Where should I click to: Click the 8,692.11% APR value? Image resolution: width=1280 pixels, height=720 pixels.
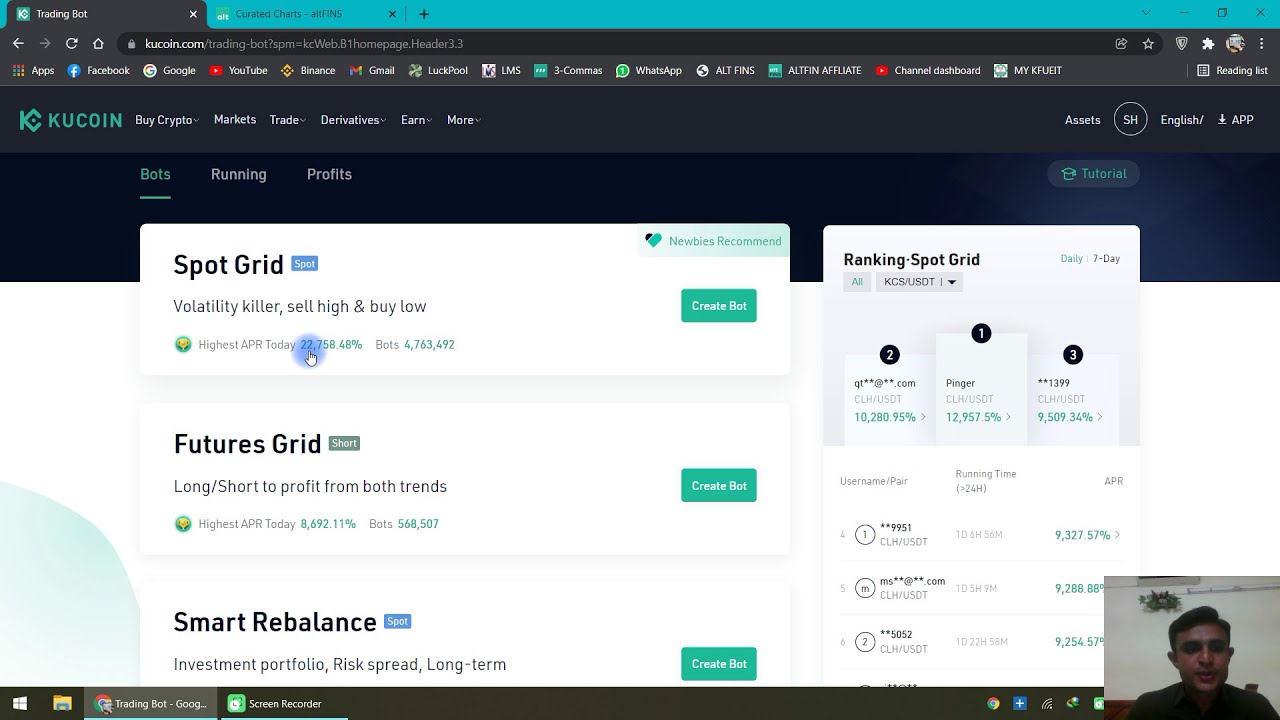(328, 524)
